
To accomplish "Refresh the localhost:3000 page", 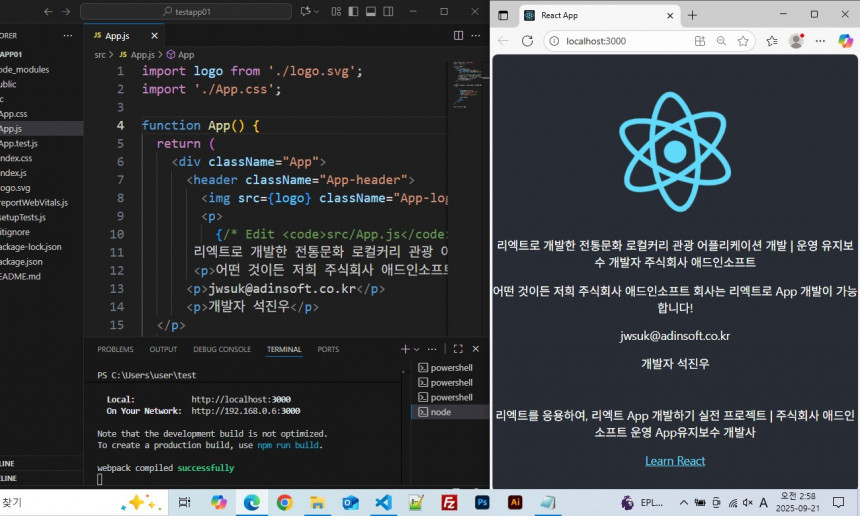I will pos(527,41).
